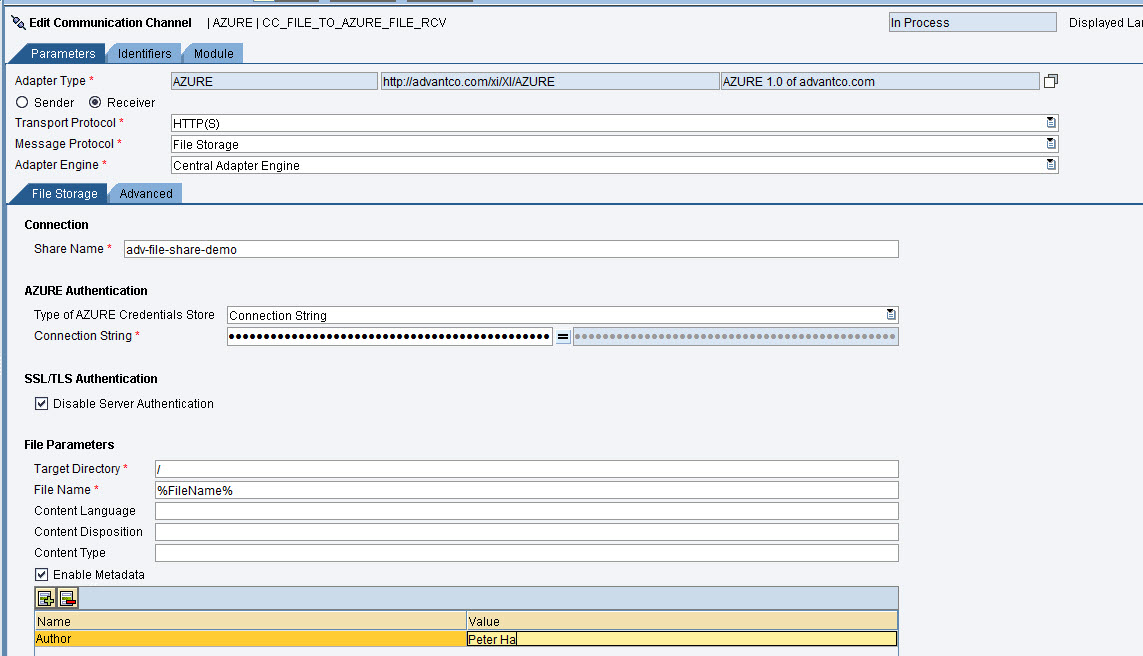Click the Connection section heading
The width and height of the screenshot is (1143, 656).
[x=56, y=224]
